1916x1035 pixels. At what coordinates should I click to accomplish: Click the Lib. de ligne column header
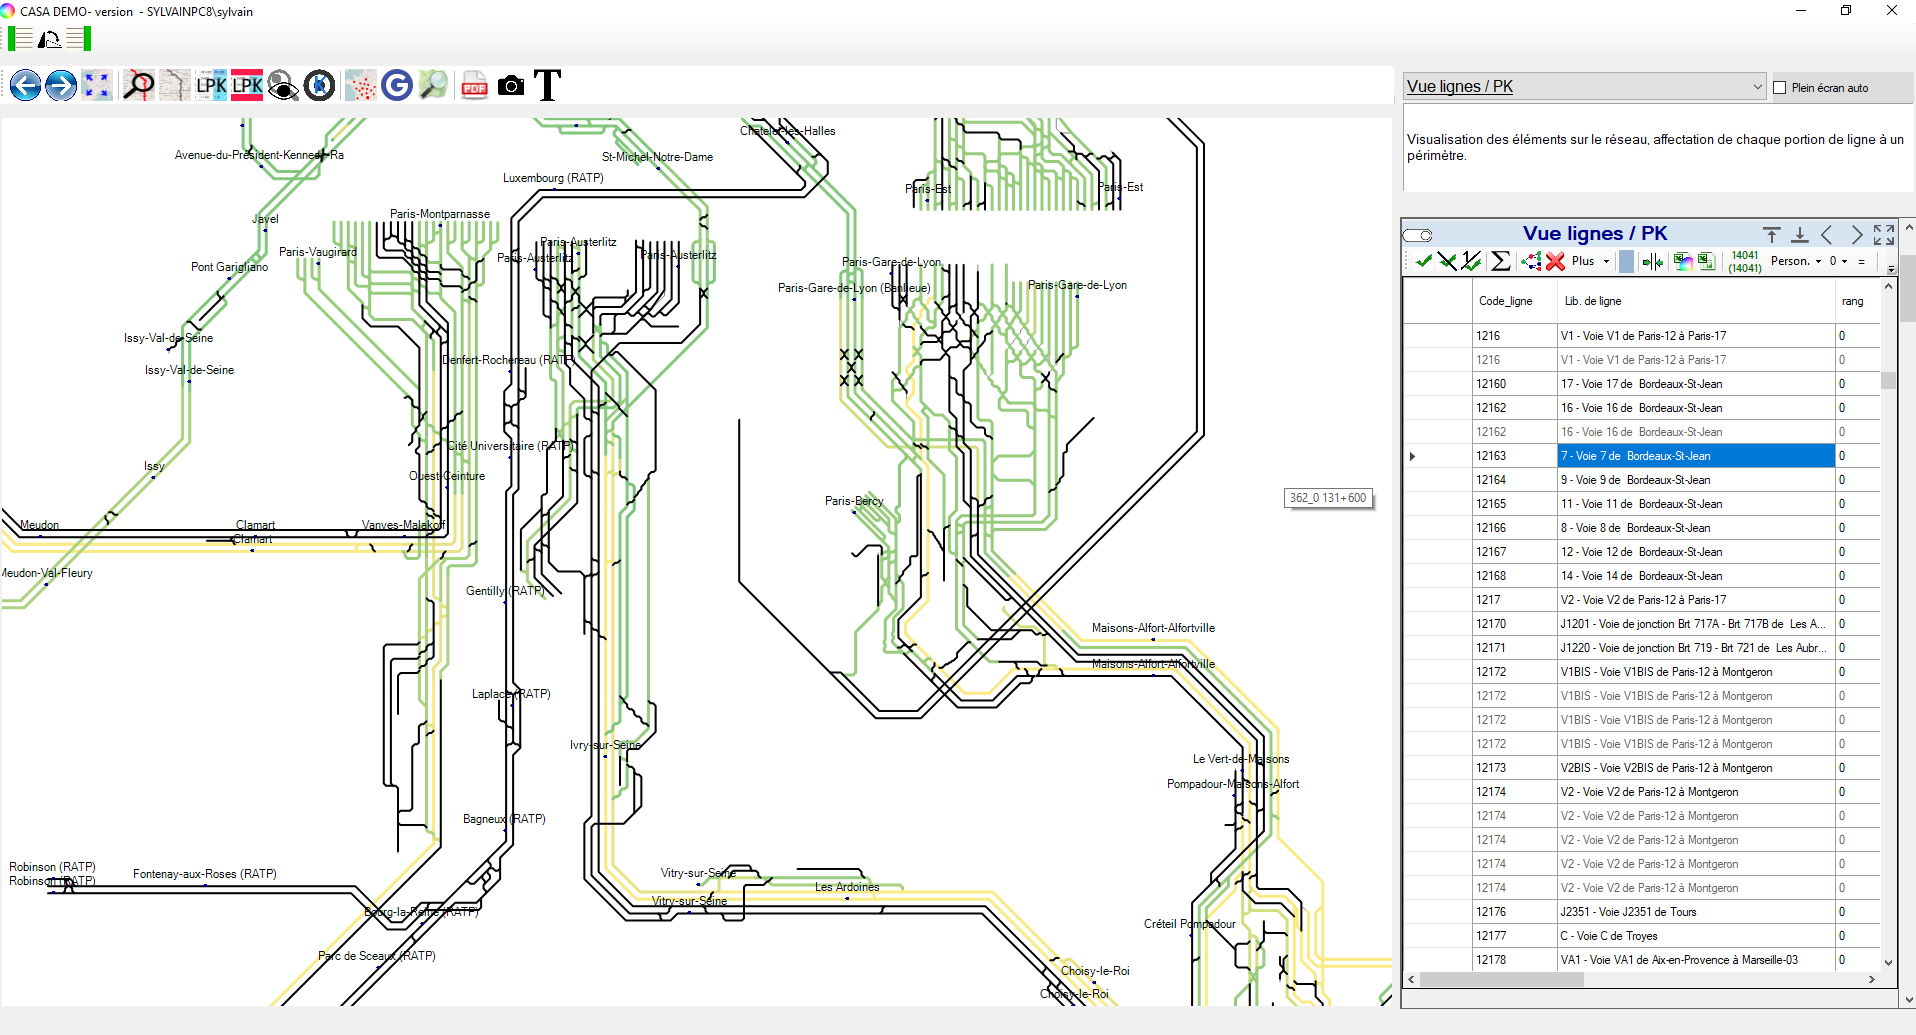coord(1593,301)
